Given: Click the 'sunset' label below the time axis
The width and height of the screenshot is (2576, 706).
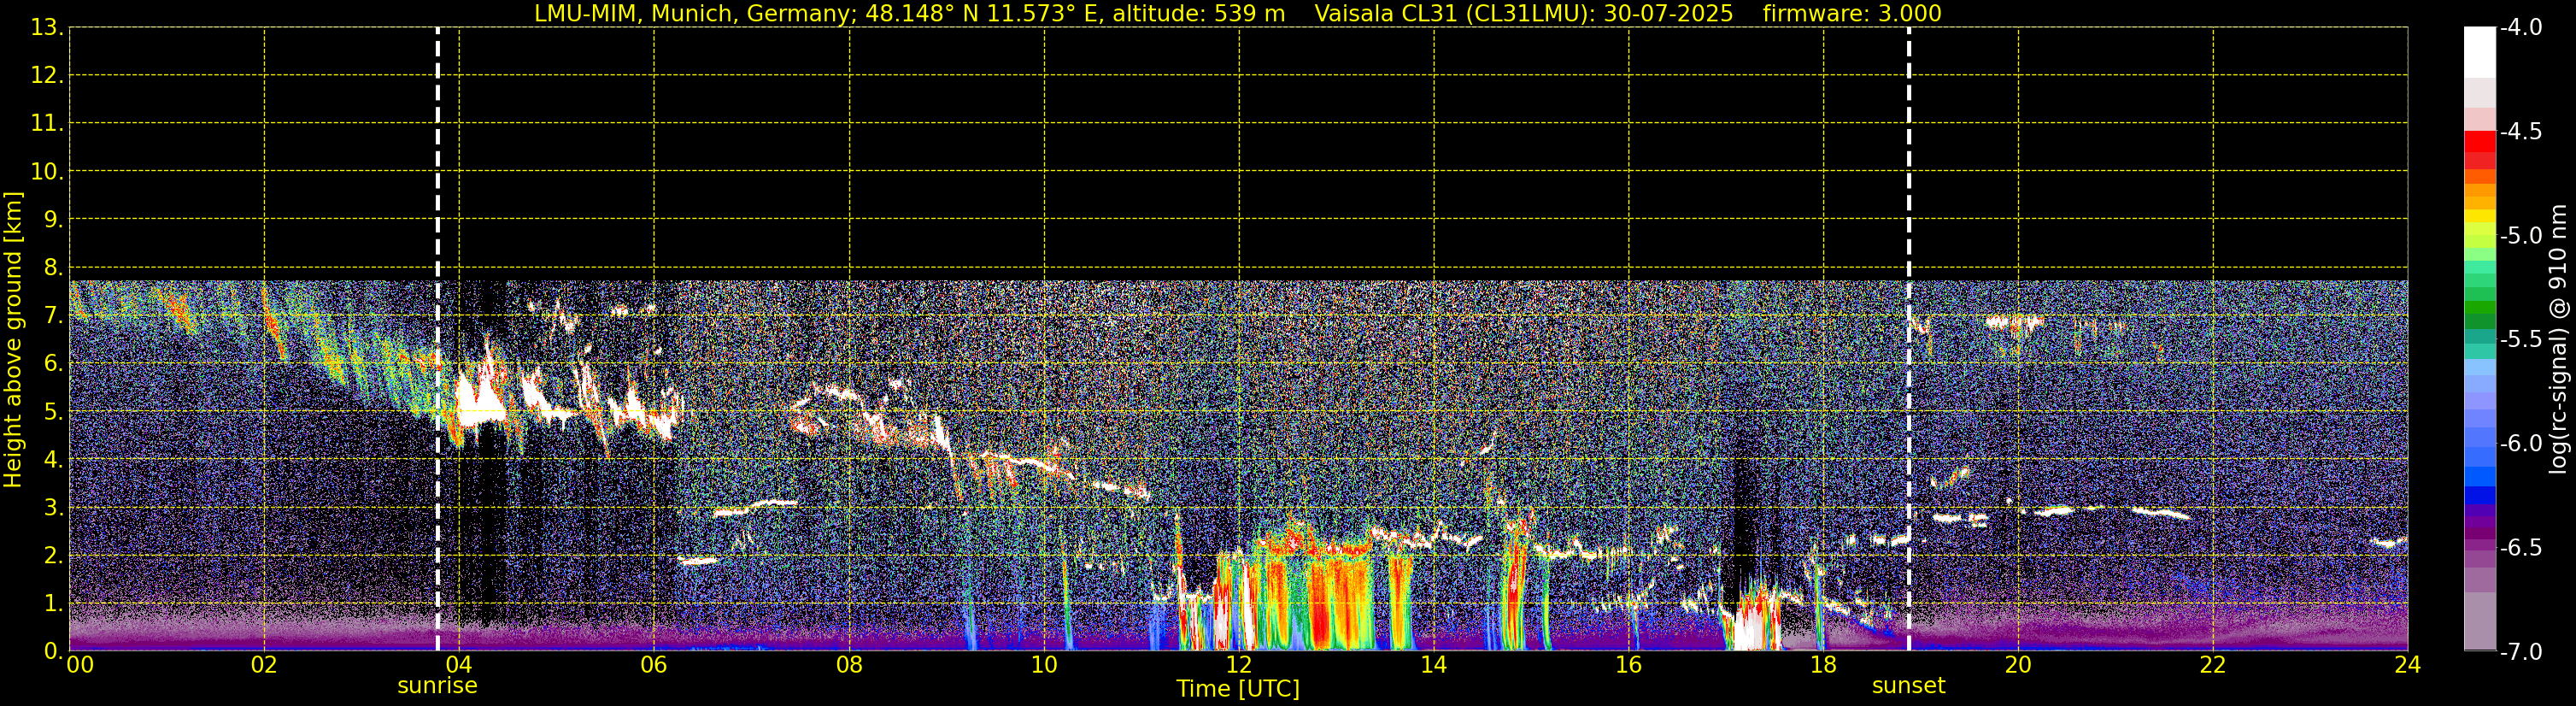Looking at the screenshot, I should pos(1908,686).
